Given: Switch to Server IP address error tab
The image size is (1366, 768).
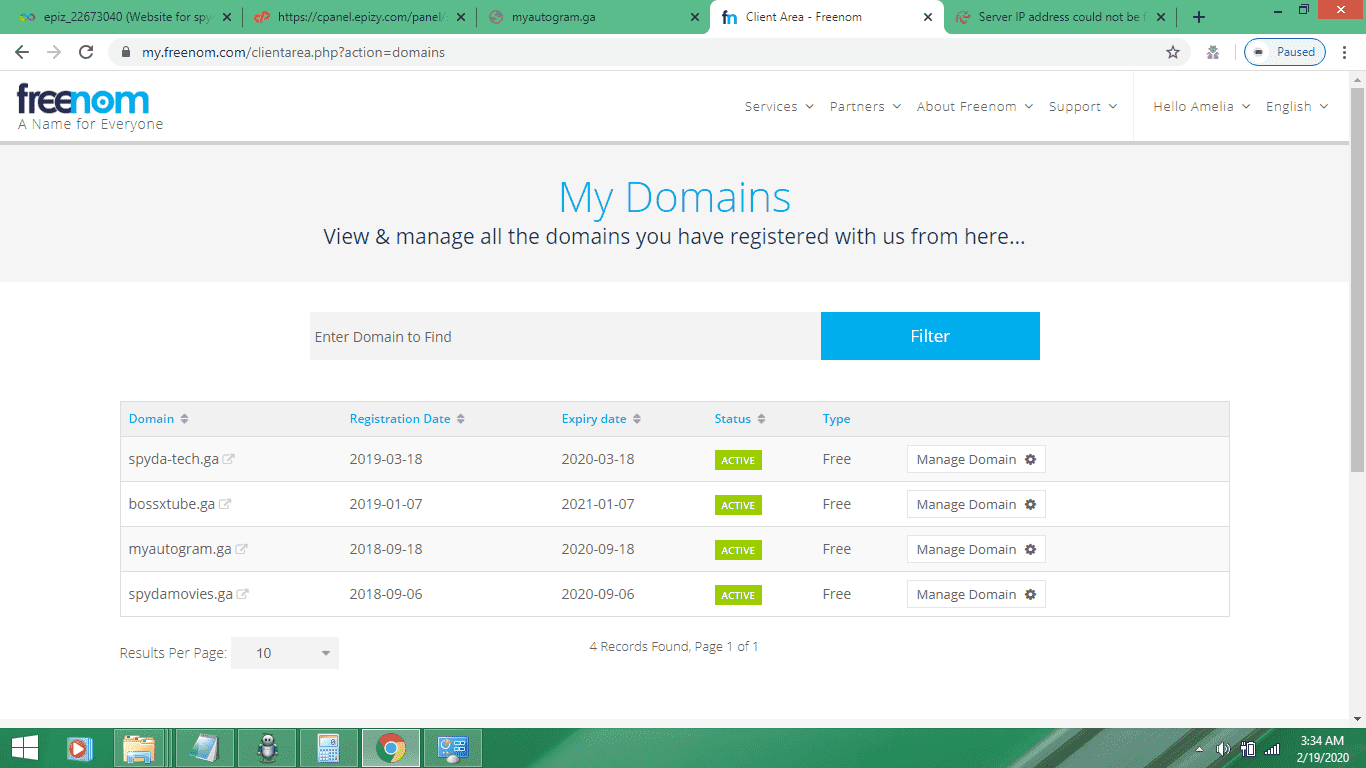Looking at the screenshot, I should [x=1060, y=17].
